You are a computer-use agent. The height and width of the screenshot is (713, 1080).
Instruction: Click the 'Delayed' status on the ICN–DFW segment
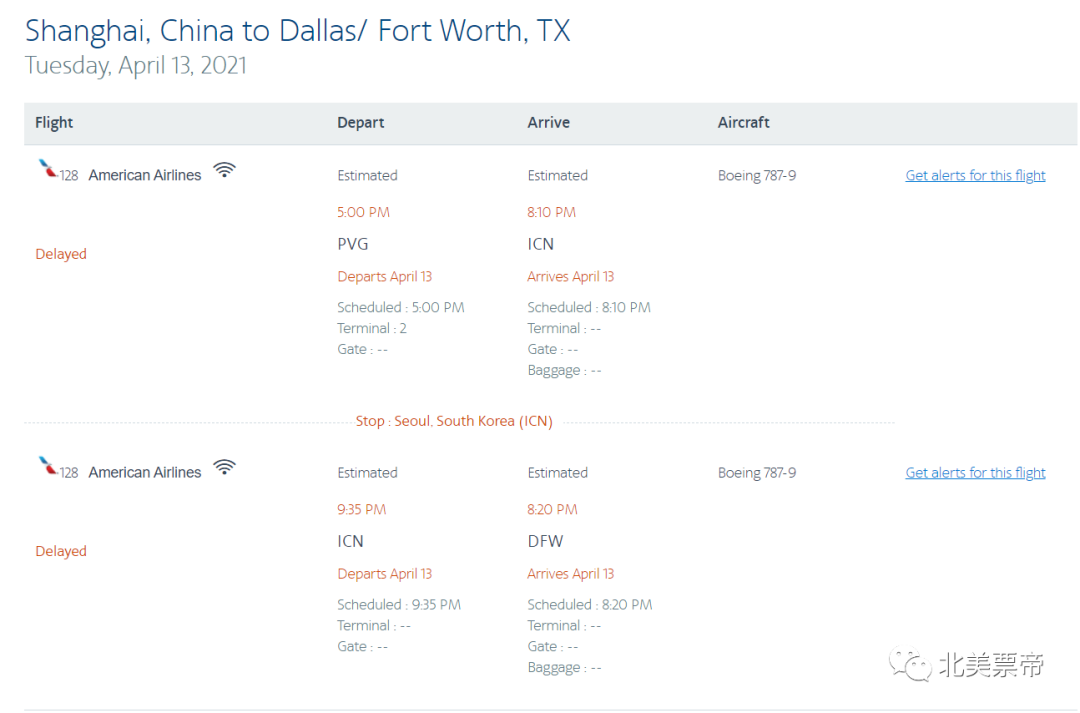coord(61,551)
